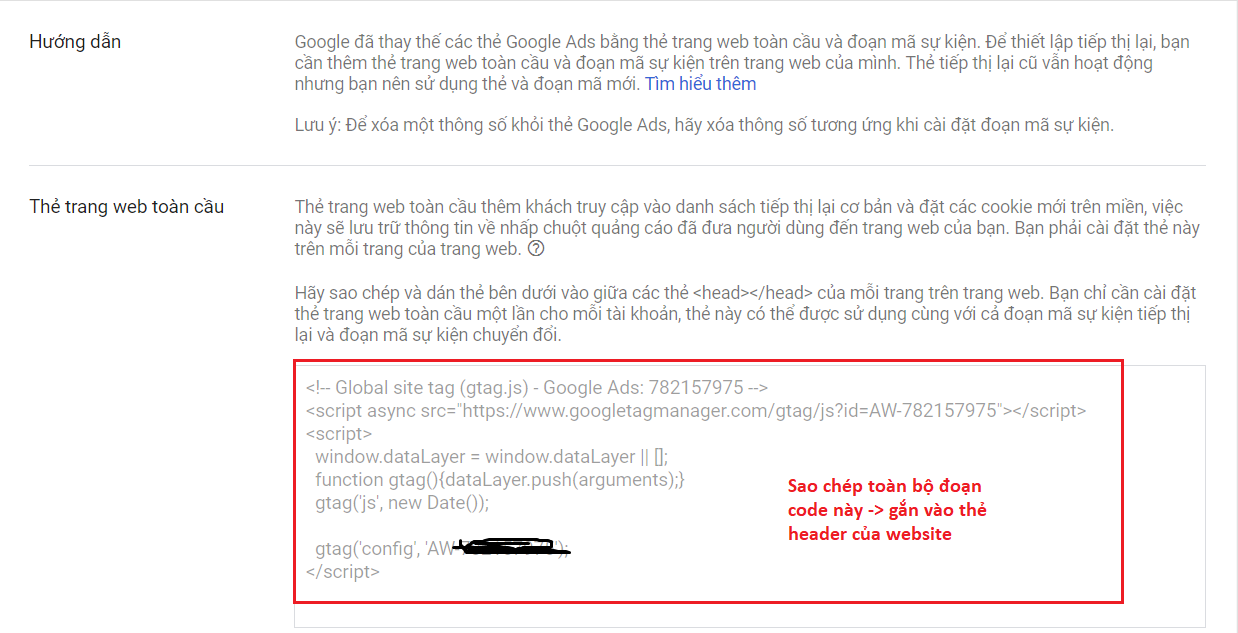Click the paragraph starting 'Thẻ trang web toàn cầu thêm khách'
This screenshot has width=1238, height=633.
click(x=745, y=228)
